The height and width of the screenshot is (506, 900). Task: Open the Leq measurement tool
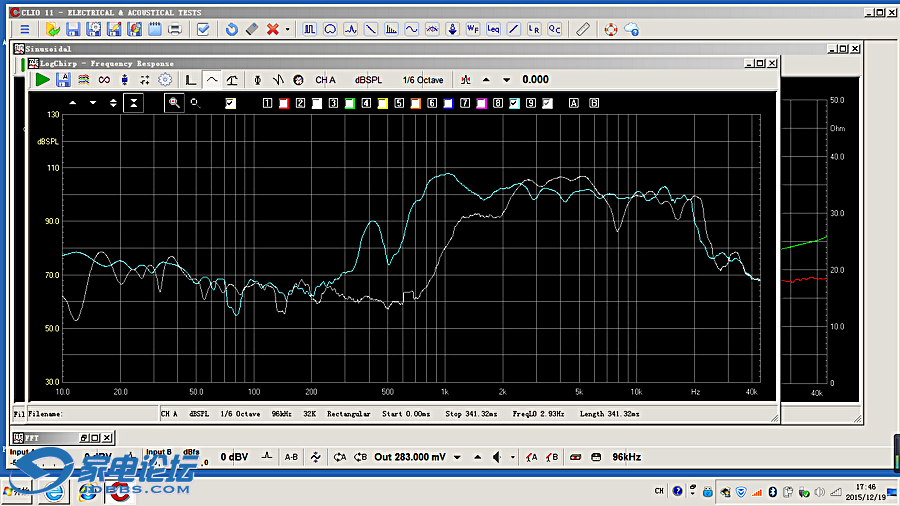point(493,29)
